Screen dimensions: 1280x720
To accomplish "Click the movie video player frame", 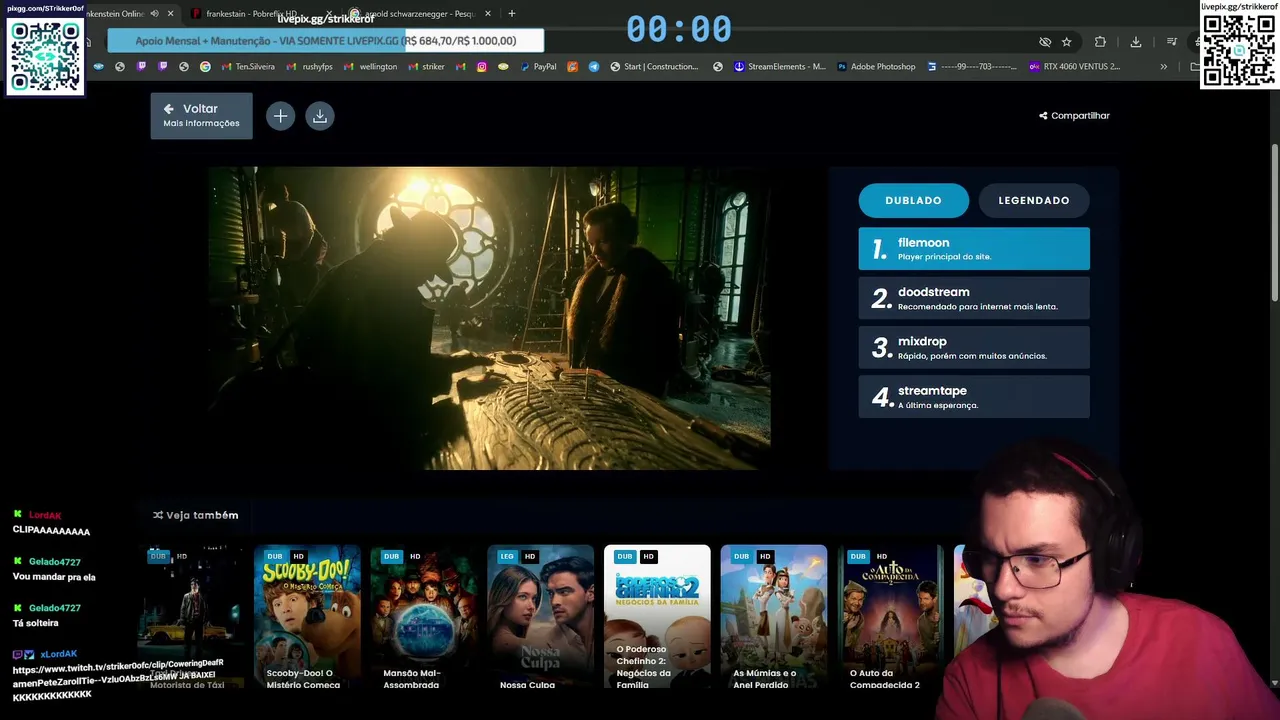I will point(490,318).
